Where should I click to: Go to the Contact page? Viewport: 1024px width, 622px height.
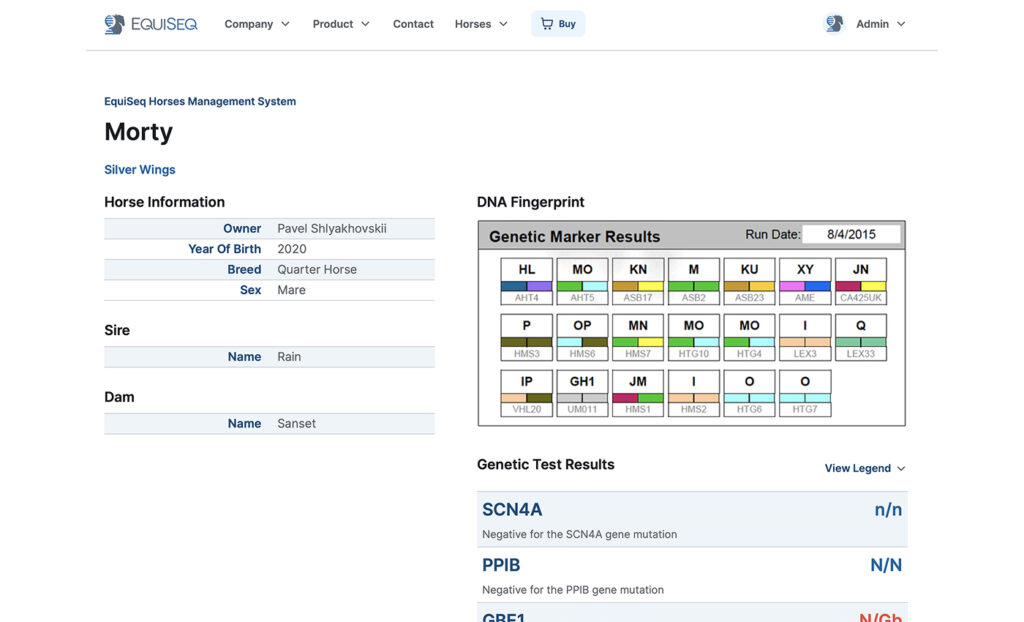point(413,24)
